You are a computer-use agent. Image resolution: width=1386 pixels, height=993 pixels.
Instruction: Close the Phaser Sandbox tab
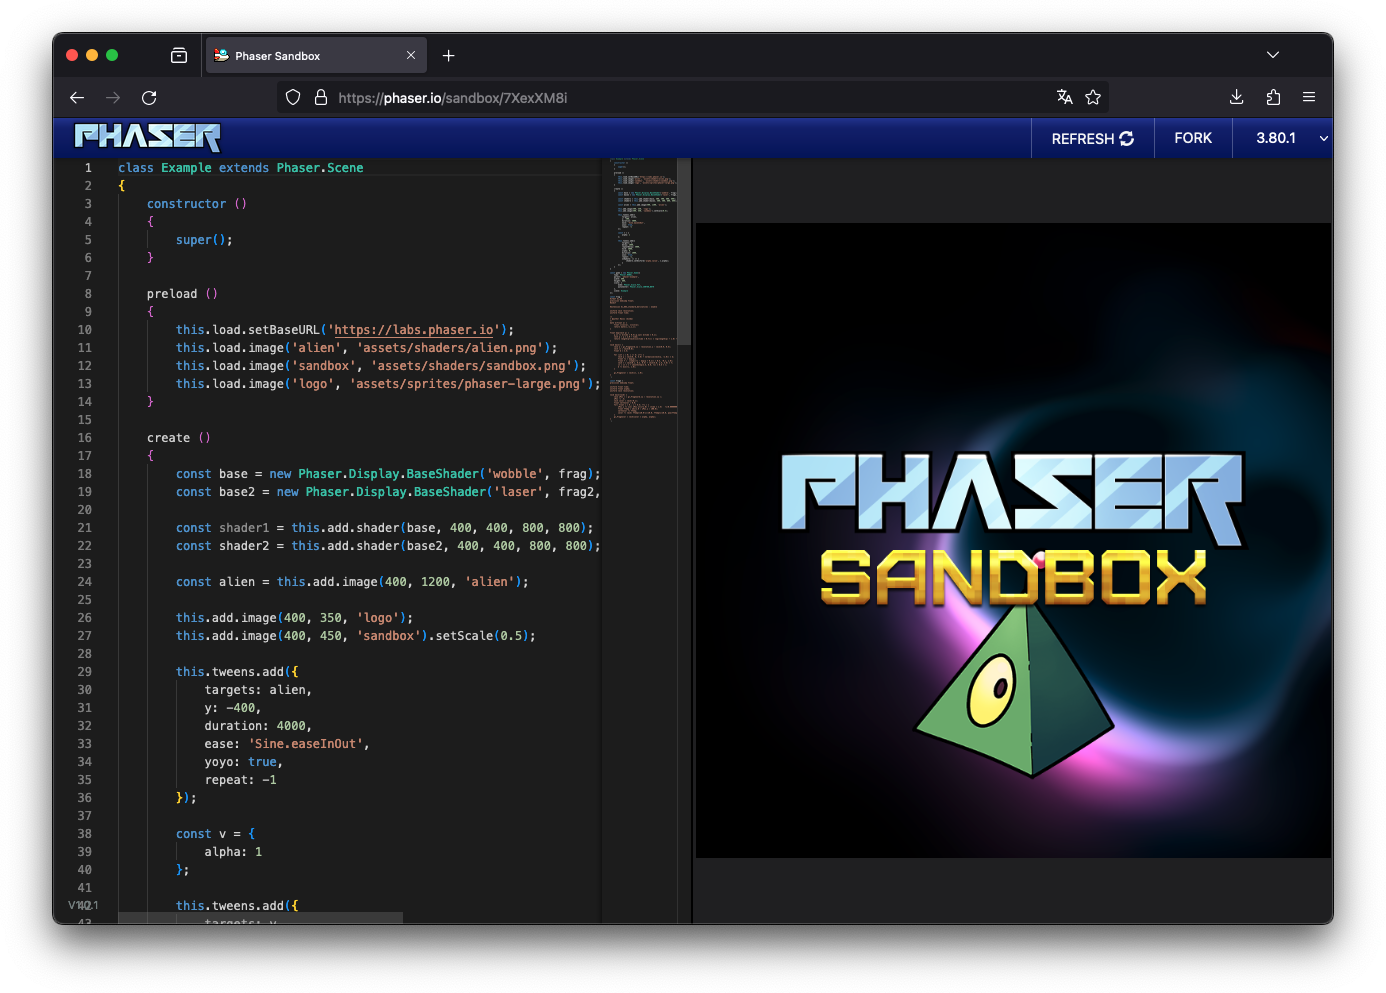[x=411, y=55]
